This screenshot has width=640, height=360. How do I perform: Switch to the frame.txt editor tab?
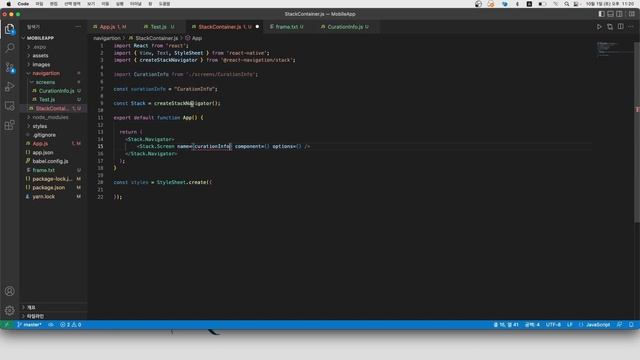(287, 27)
